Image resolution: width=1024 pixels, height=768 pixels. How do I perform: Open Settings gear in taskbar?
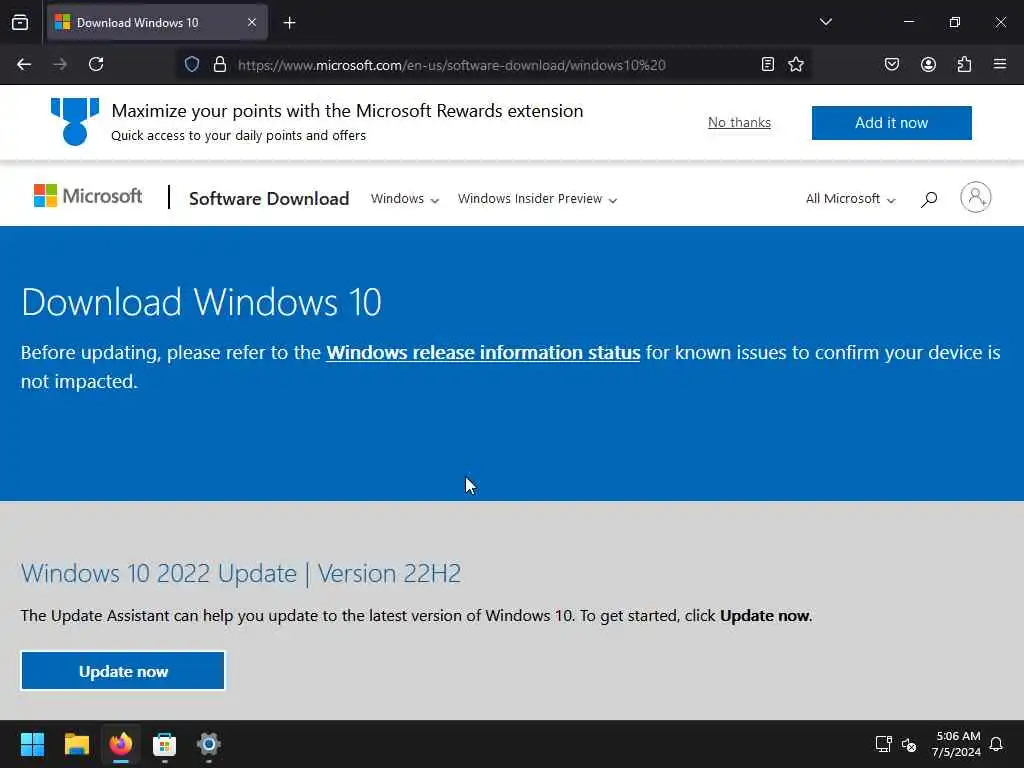(x=209, y=744)
